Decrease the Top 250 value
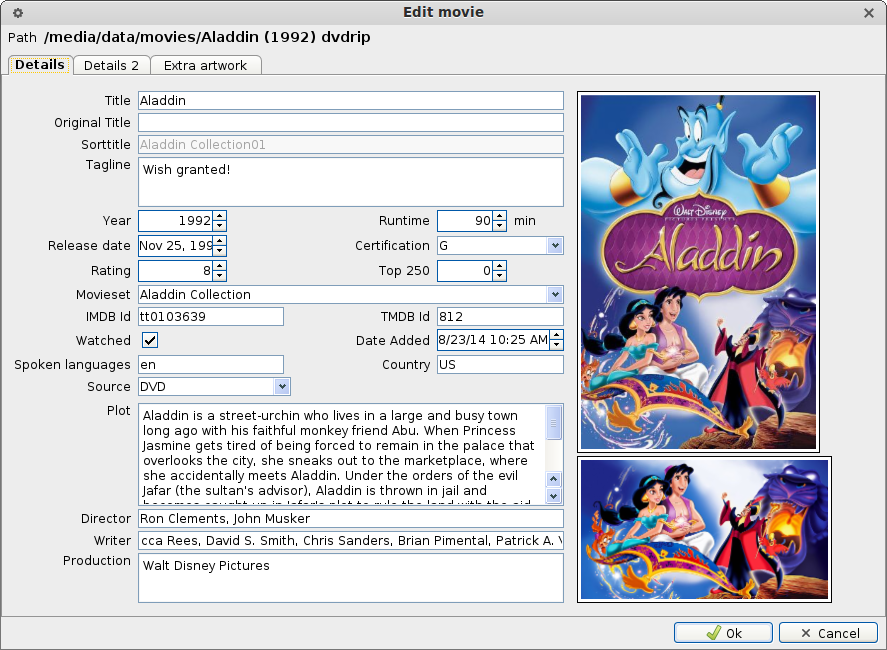Image resolution: width=887 pixels, height=650 pixels. point(500,276)
